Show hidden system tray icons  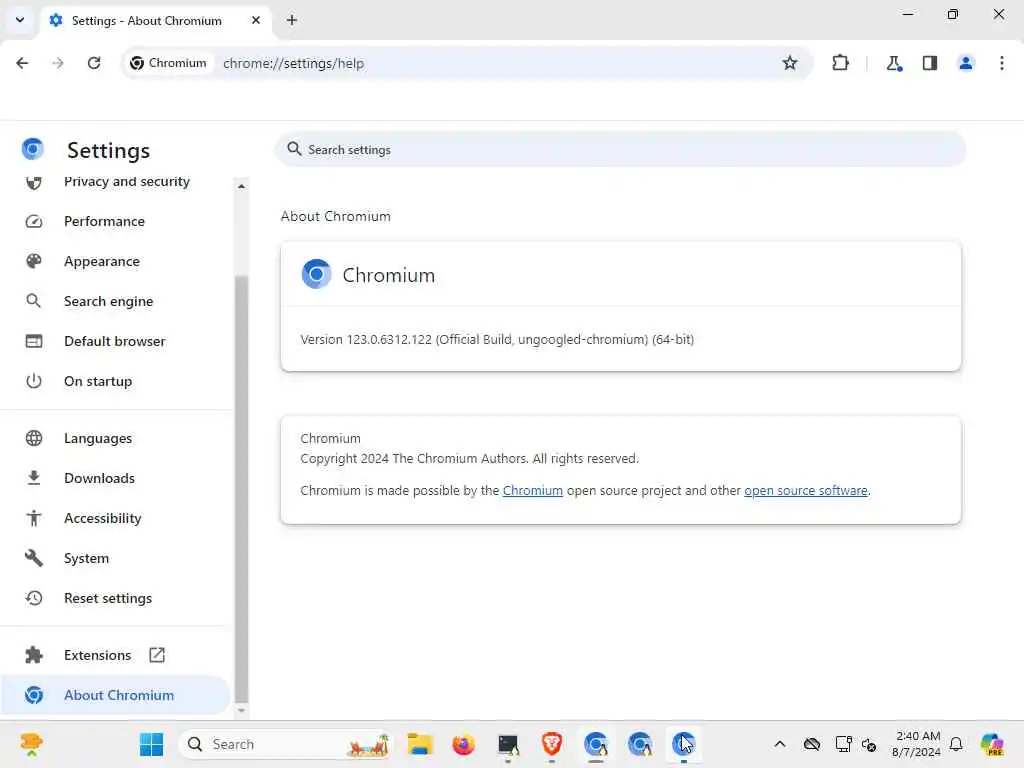coord(780,744)
